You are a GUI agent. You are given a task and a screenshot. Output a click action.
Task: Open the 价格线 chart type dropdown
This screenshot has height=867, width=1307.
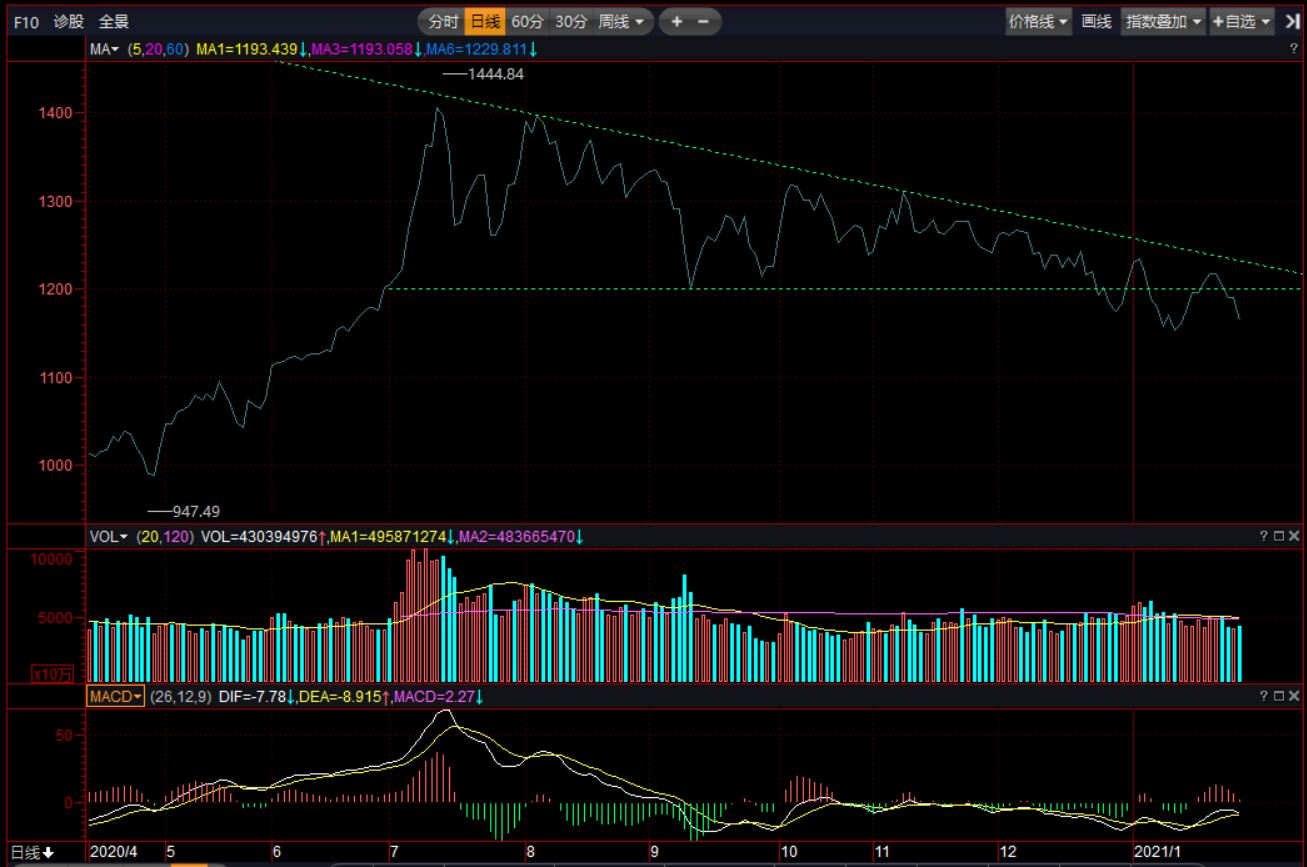tap(1038, 21)
